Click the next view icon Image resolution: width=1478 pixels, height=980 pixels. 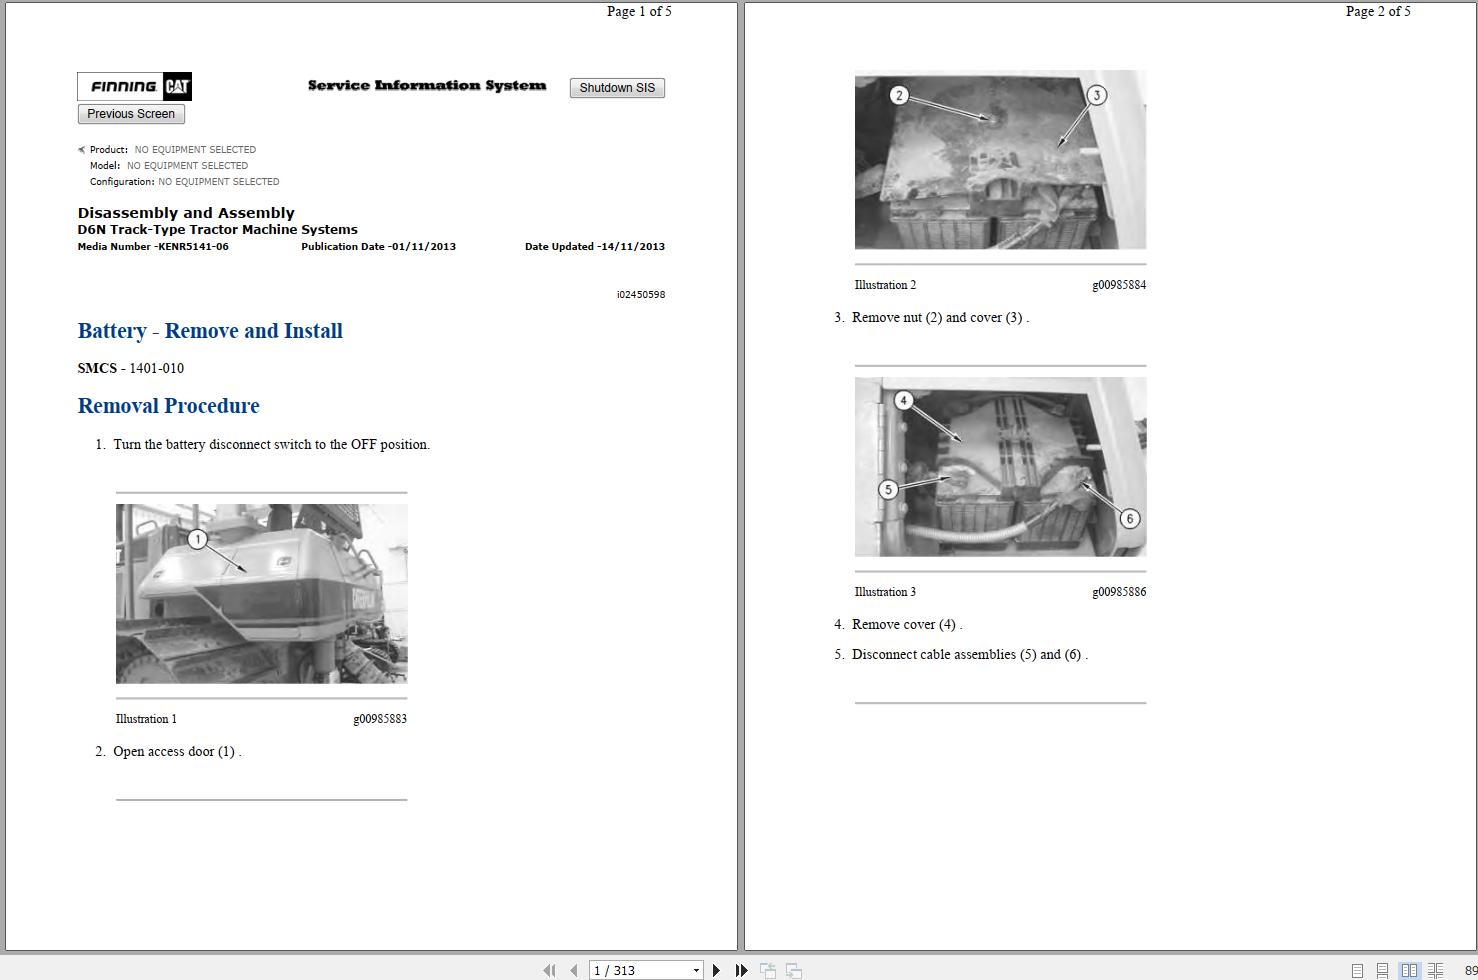tap(794, 970)
